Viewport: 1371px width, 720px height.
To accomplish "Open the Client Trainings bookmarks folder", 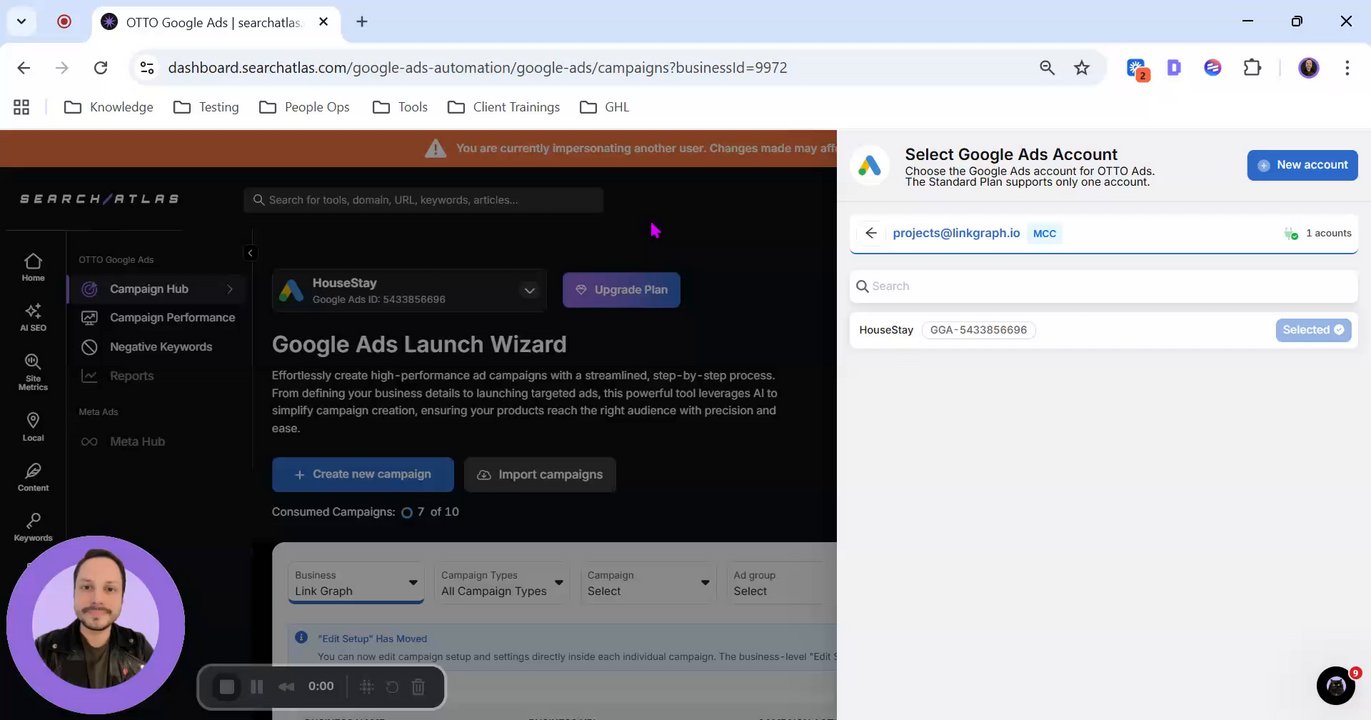I will coord(504,107).
